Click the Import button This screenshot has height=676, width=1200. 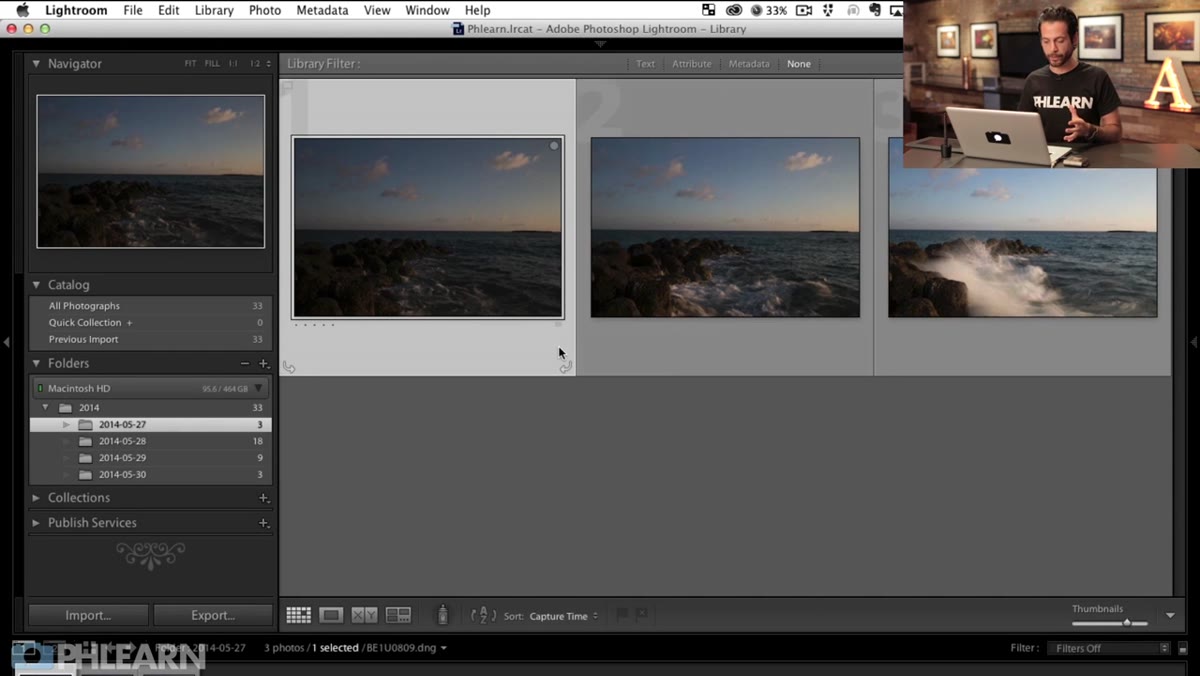coord(88,615)
